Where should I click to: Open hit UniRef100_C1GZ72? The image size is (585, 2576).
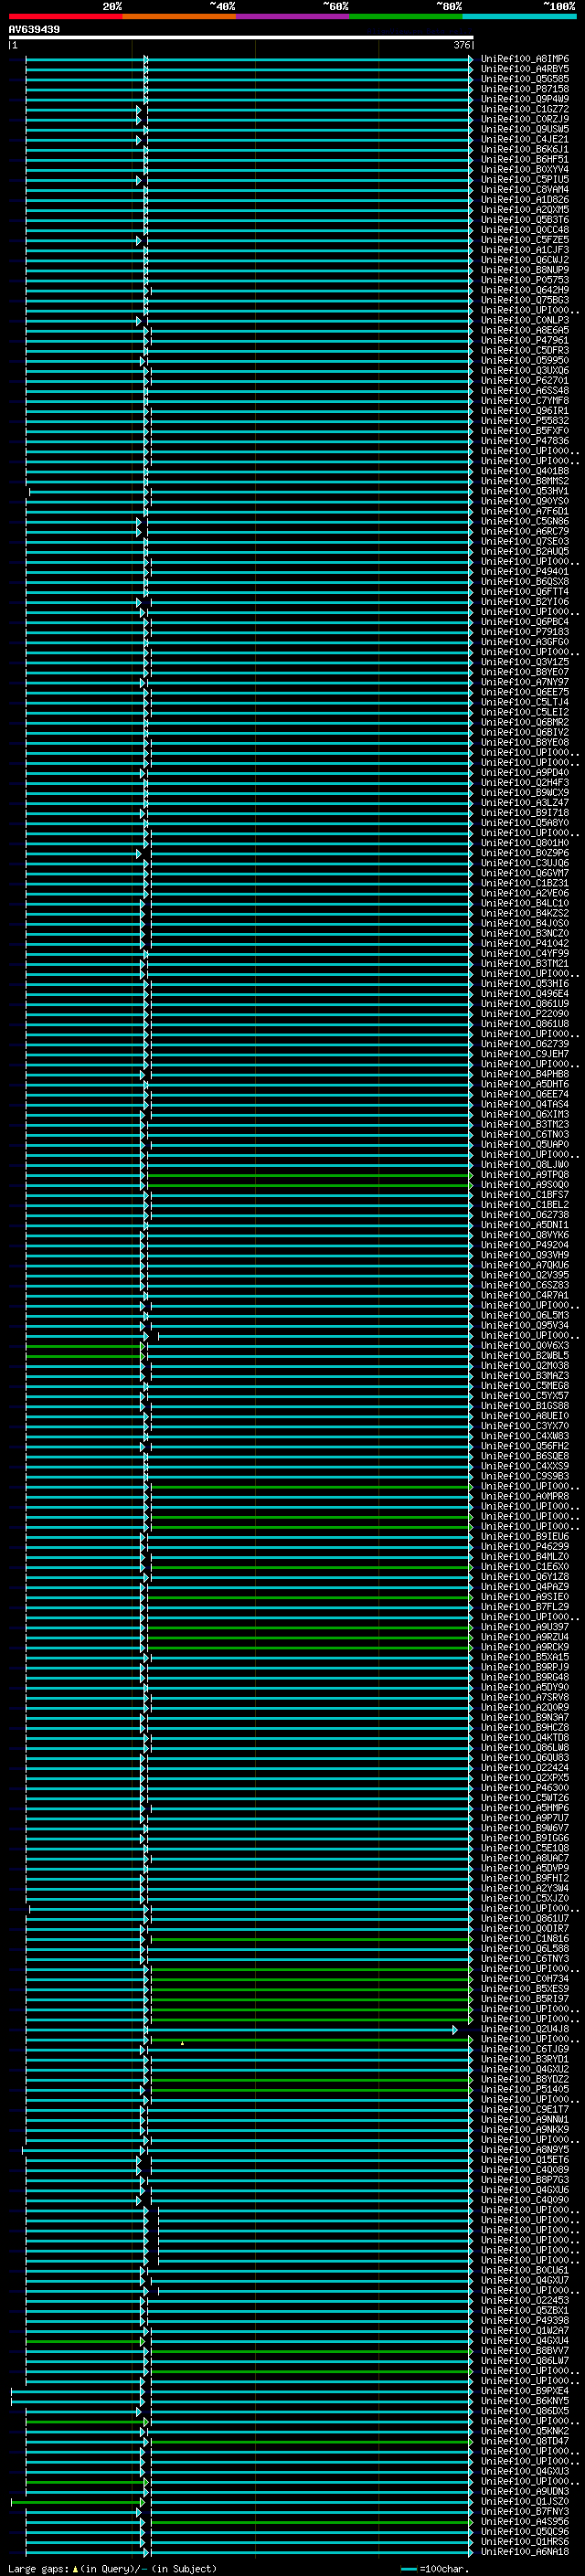(525, 109)
